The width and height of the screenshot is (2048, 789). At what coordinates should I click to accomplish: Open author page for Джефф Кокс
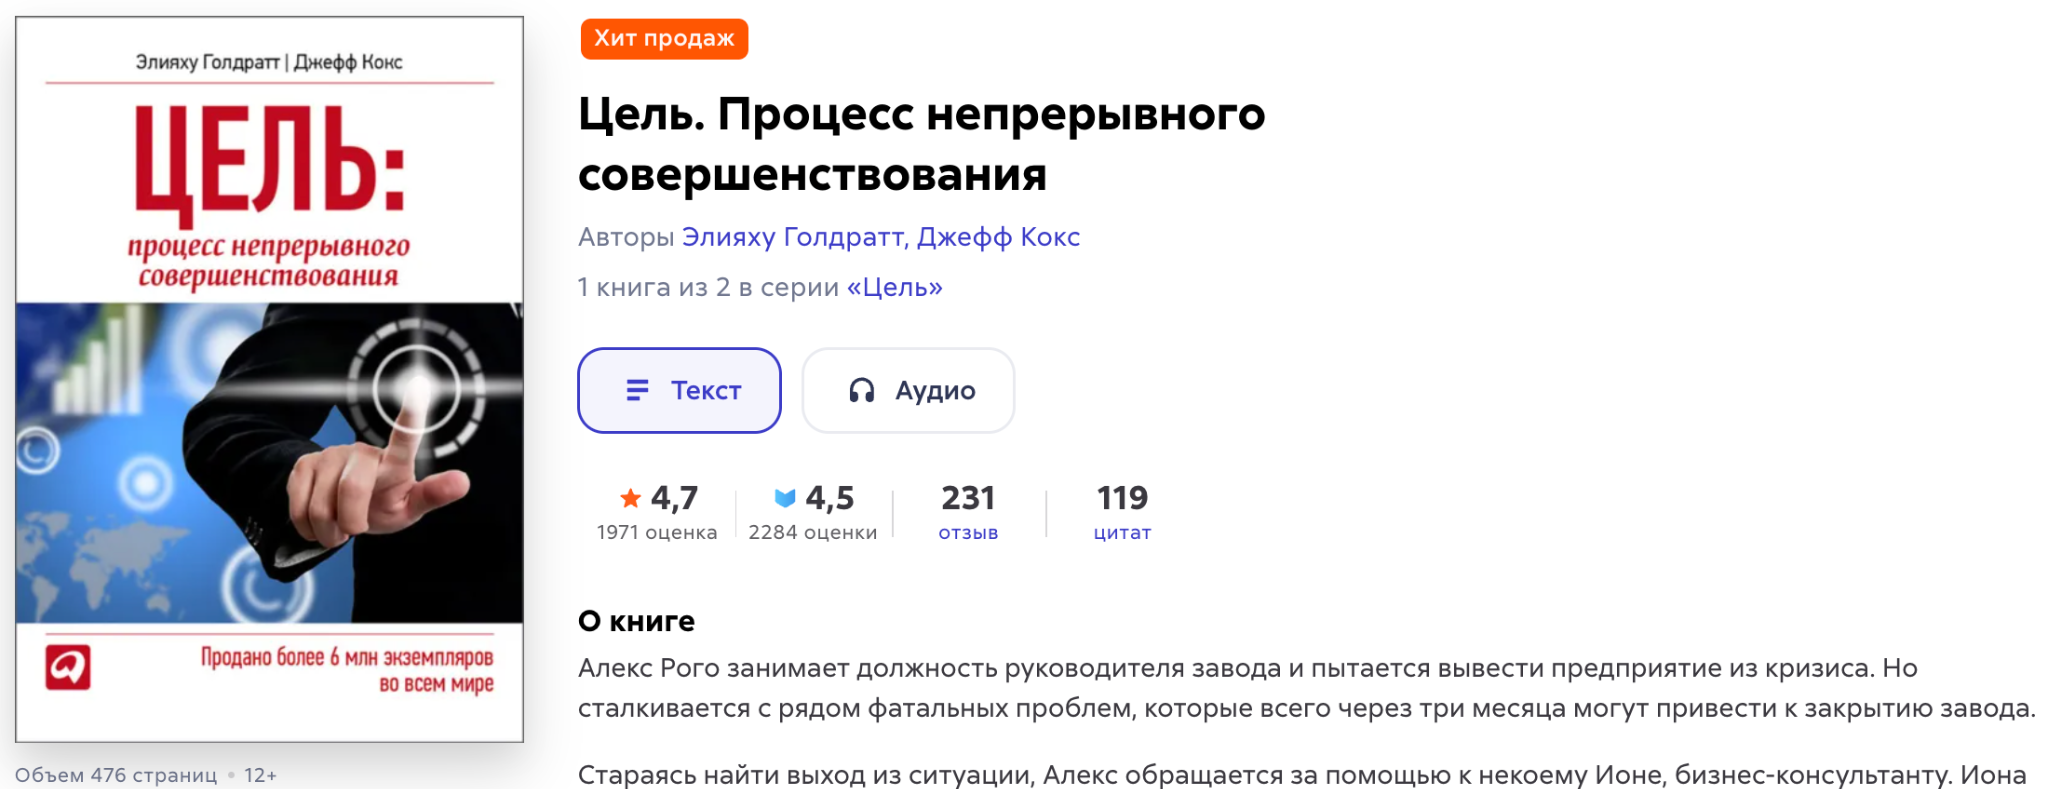tap(998, 237)
